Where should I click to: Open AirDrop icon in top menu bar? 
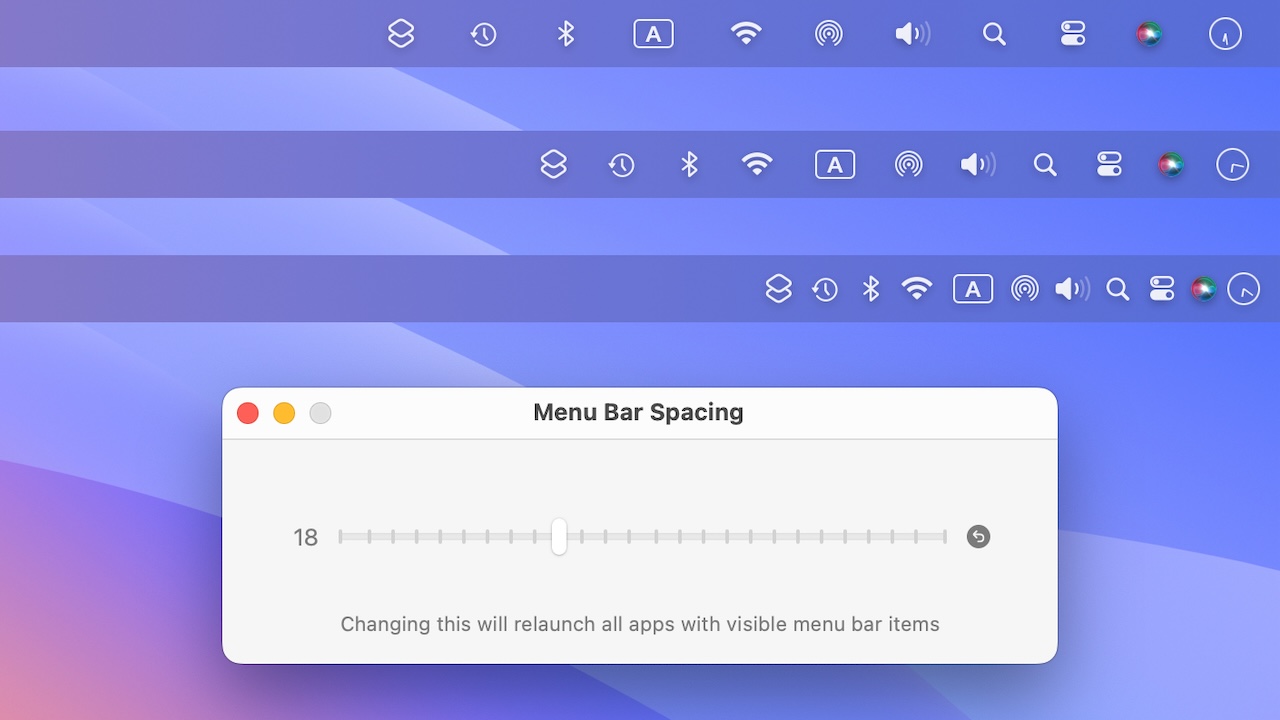[828, 34]
